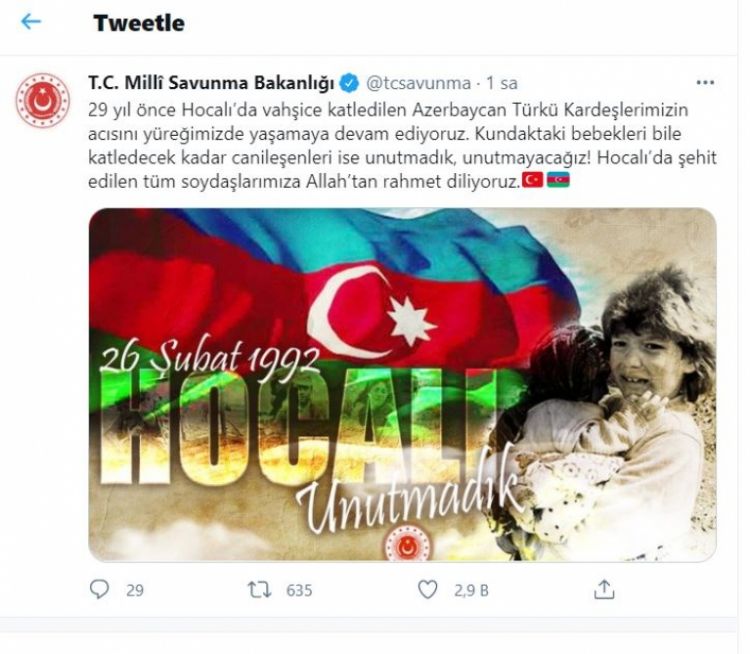Viewport: 750px width, 654px height.
Task: Retweet using the retweet arrows icon
Action: coord(259,590)
